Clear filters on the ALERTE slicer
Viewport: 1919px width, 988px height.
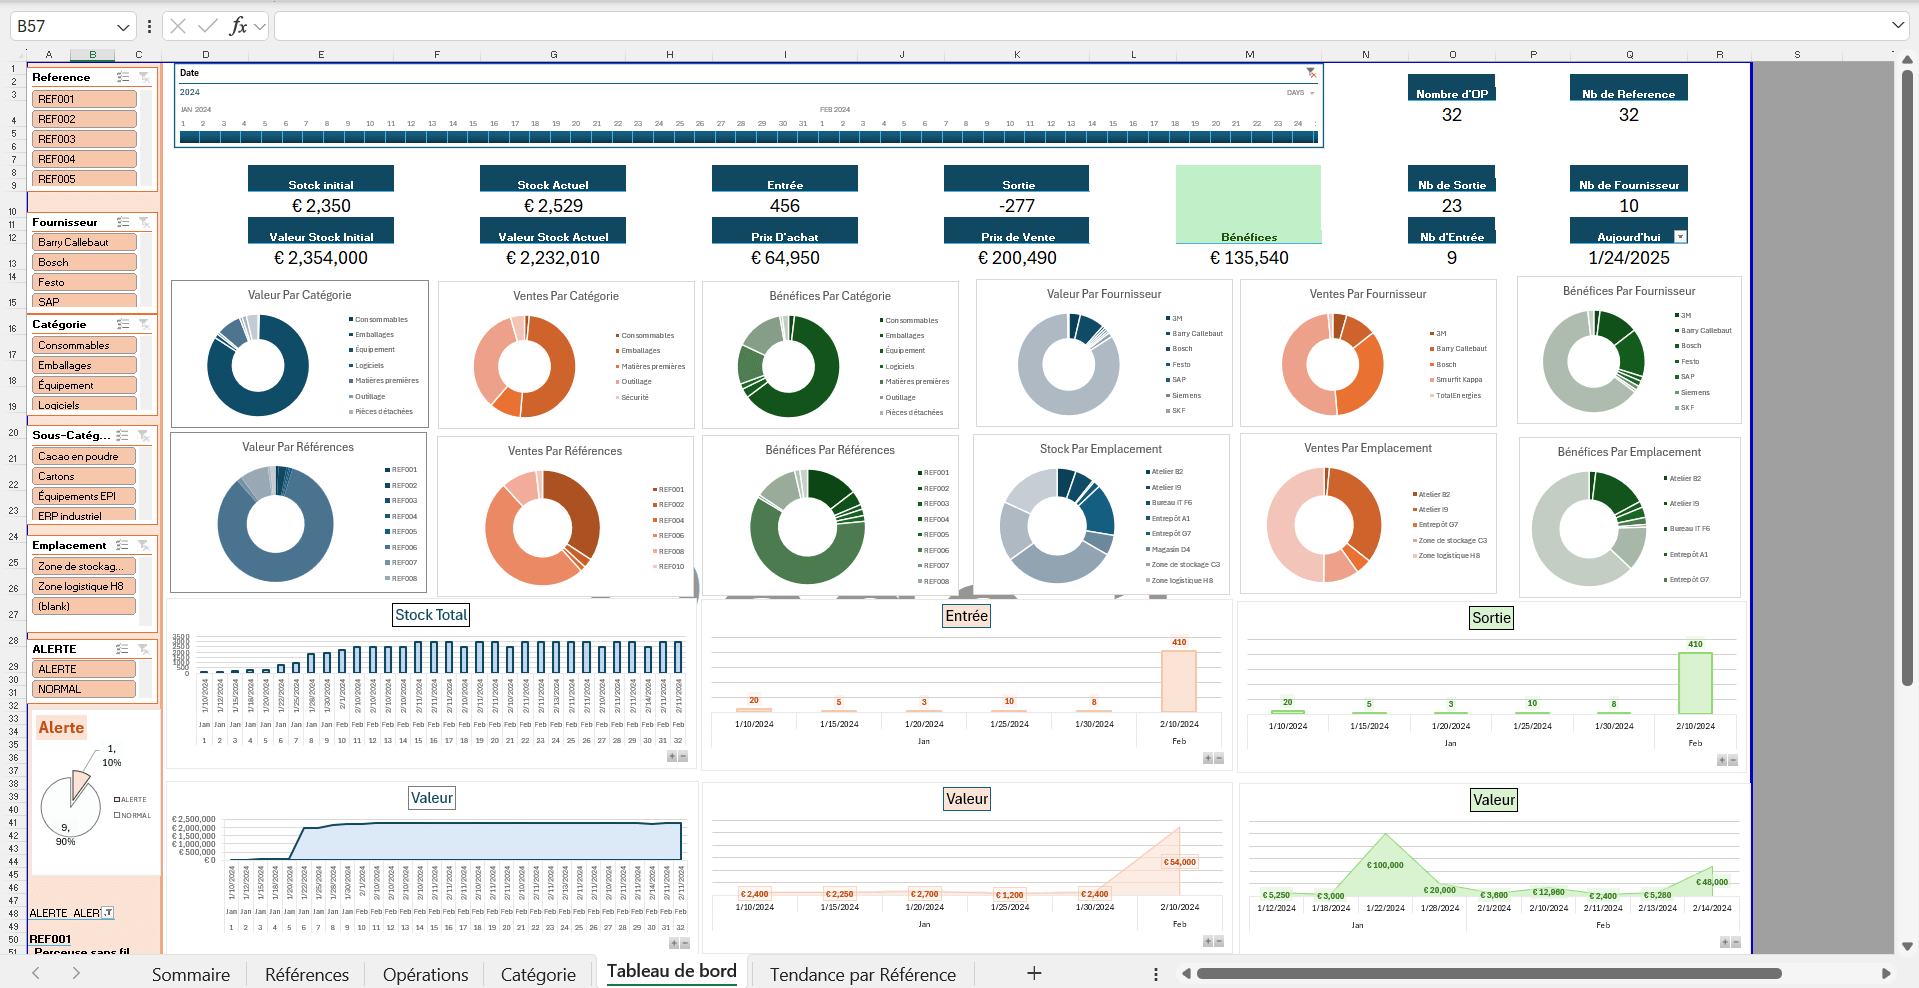tap(146, 648)
